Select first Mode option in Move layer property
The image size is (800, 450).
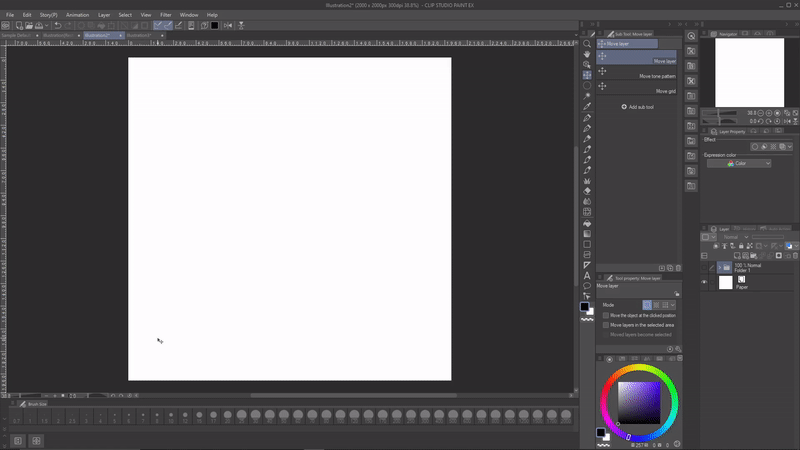click(x=647, y=305)
